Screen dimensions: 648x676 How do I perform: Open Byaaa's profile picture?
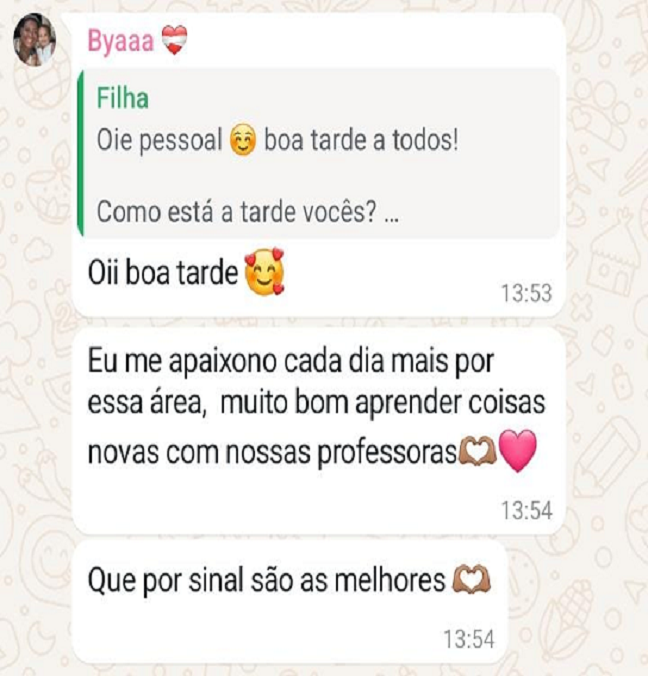35,40
